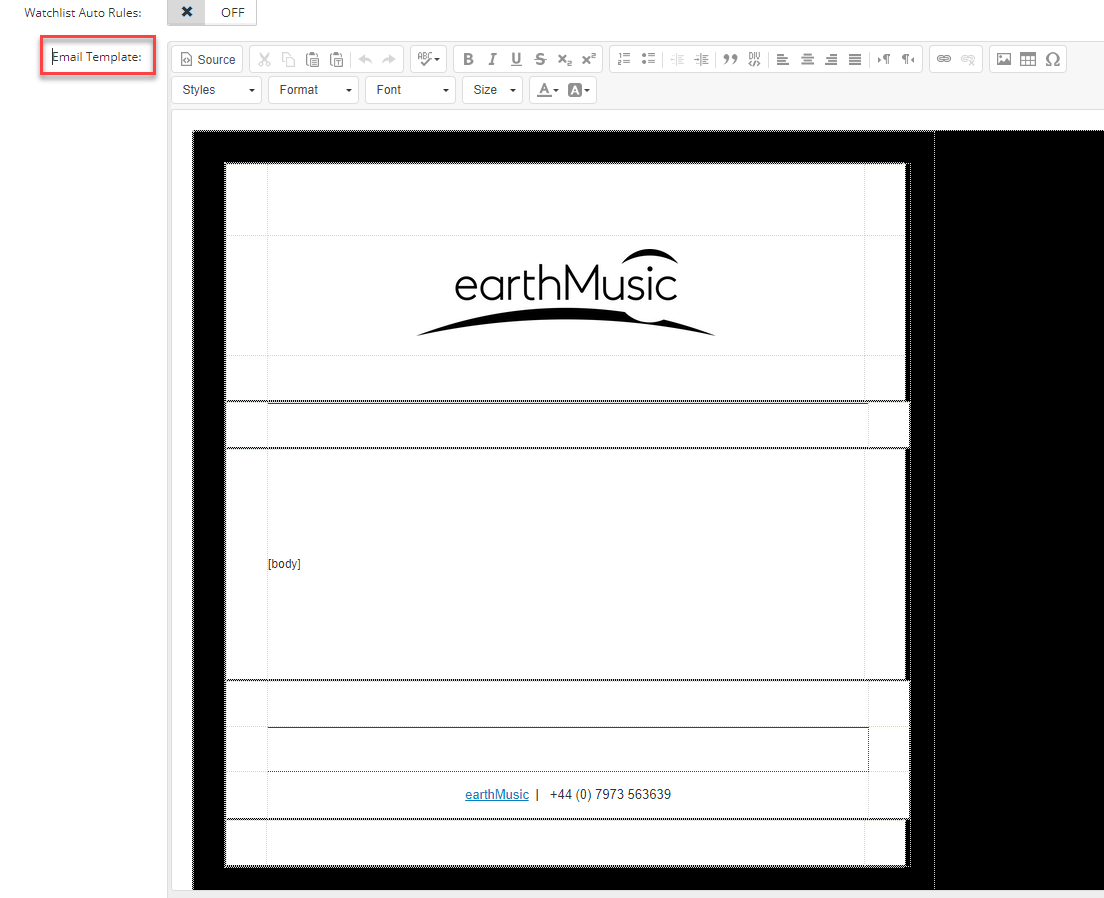Click the Insert Link icon
Image resolution: width=1104 pixels, height=898 pixels.
[x=943, y=59]
